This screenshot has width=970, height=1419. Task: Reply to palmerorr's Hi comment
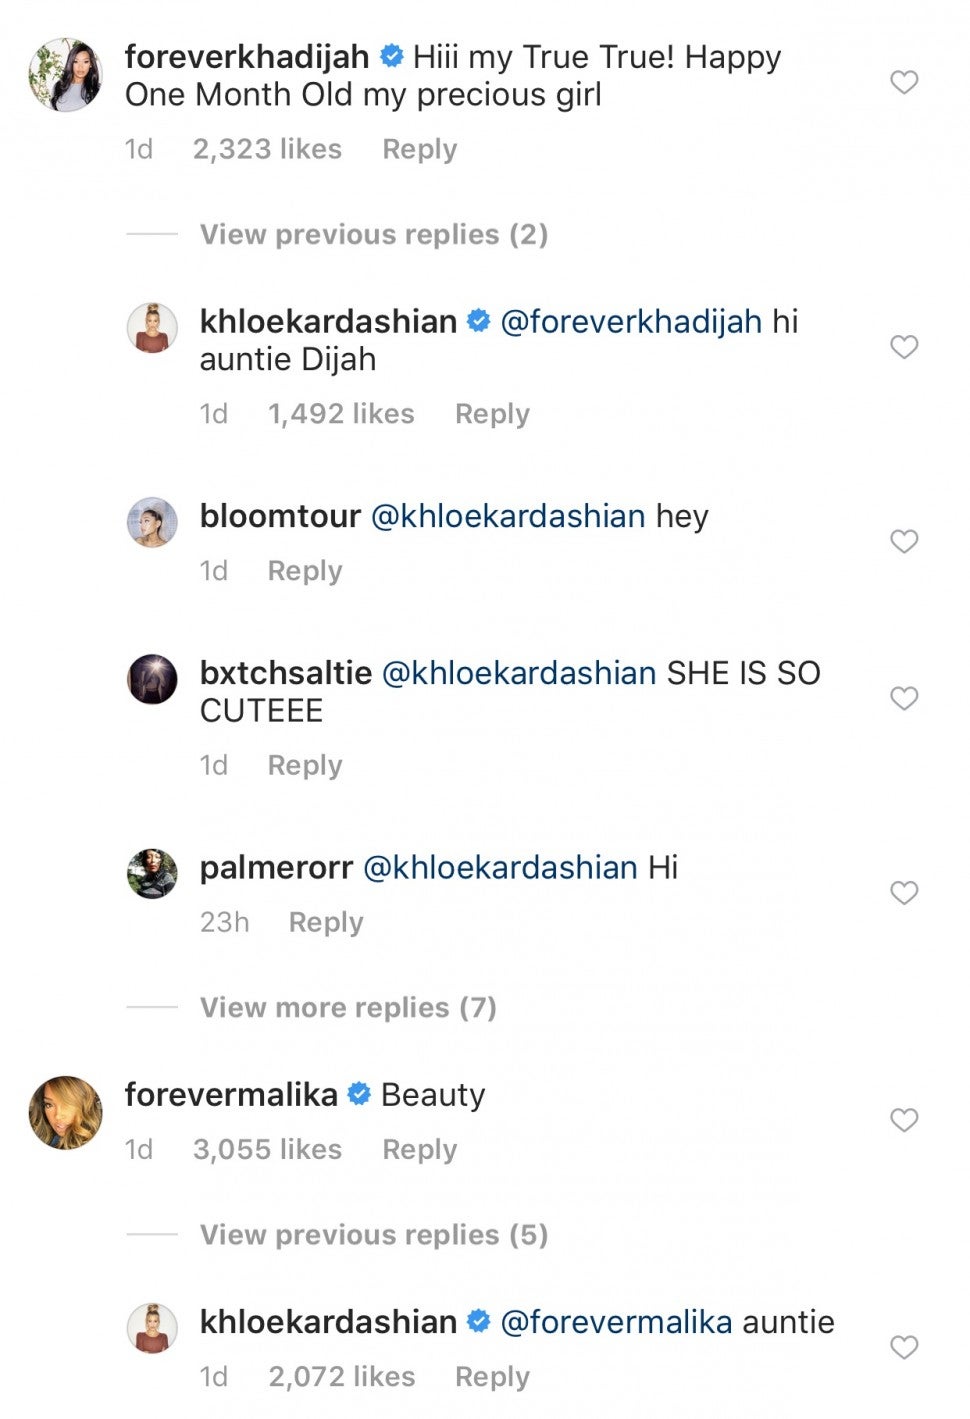(x=325, y=922)
